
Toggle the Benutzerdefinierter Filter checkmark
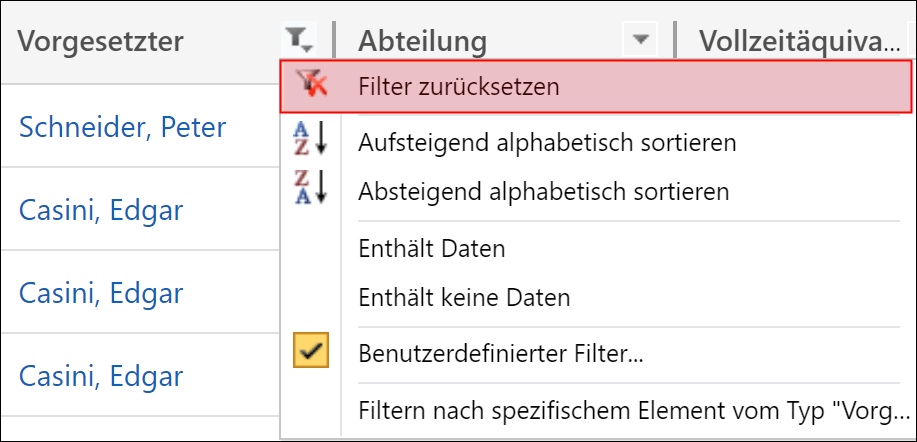tap(311, 350)
